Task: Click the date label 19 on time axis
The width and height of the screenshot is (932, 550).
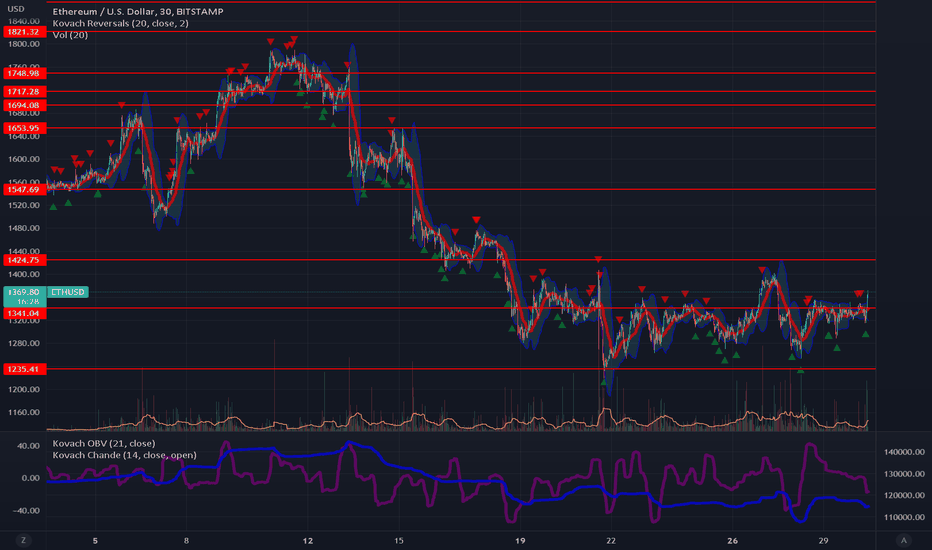Action: pos(520,540)
